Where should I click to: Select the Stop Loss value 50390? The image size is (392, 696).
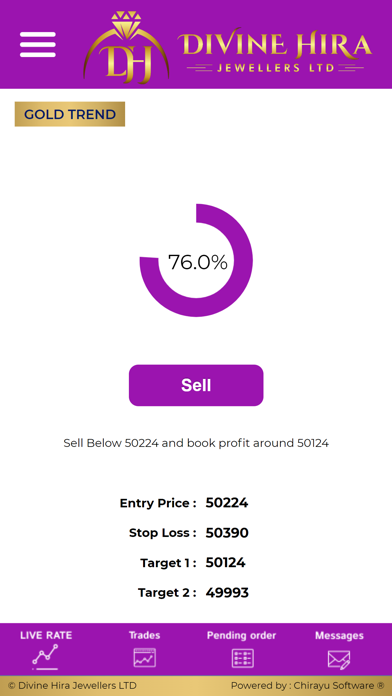point(227,533)
